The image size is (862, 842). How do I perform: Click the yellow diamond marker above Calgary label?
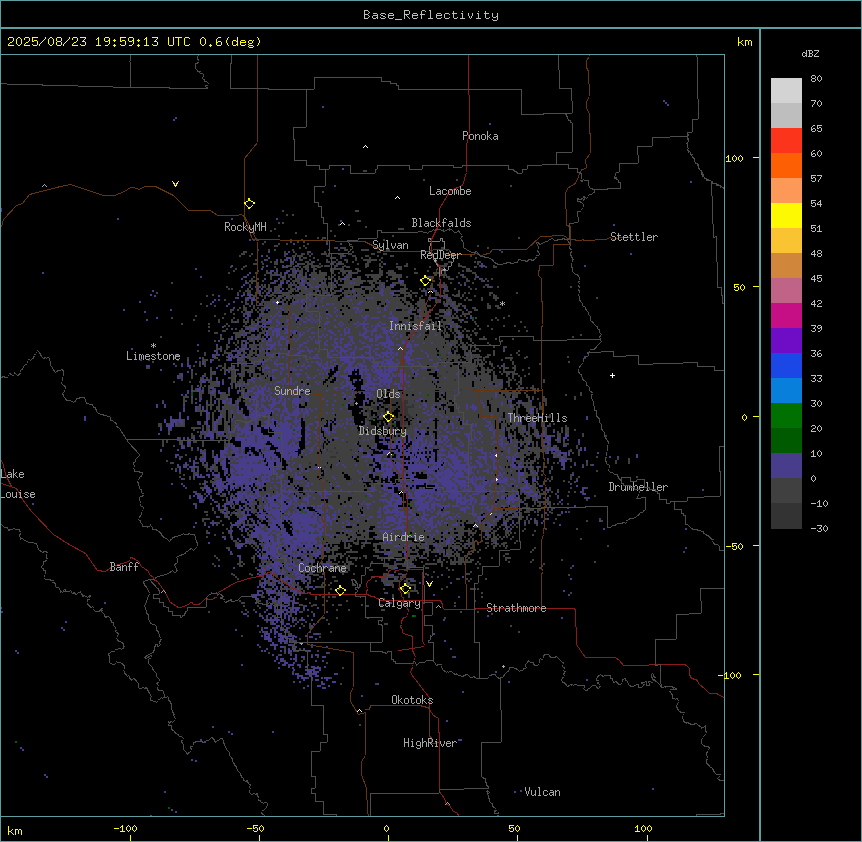(405, 589)
